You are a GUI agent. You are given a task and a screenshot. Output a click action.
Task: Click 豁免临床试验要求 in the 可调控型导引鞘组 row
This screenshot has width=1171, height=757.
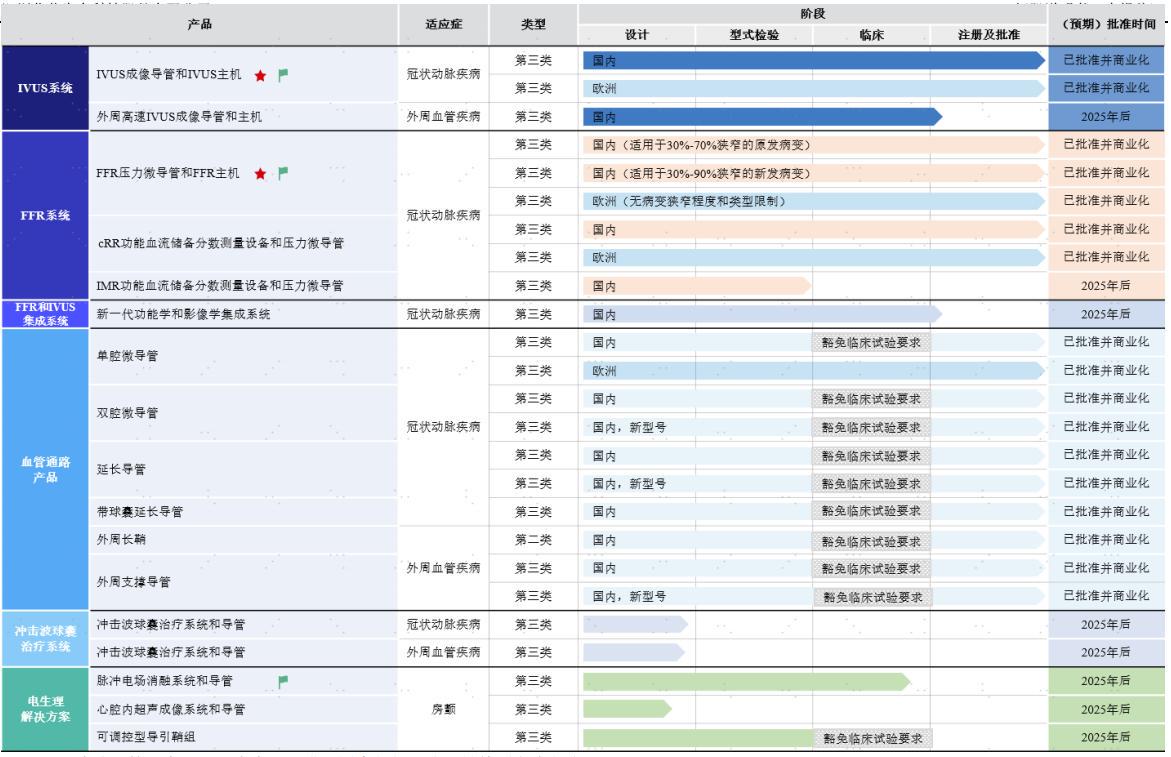coord(872,738)
